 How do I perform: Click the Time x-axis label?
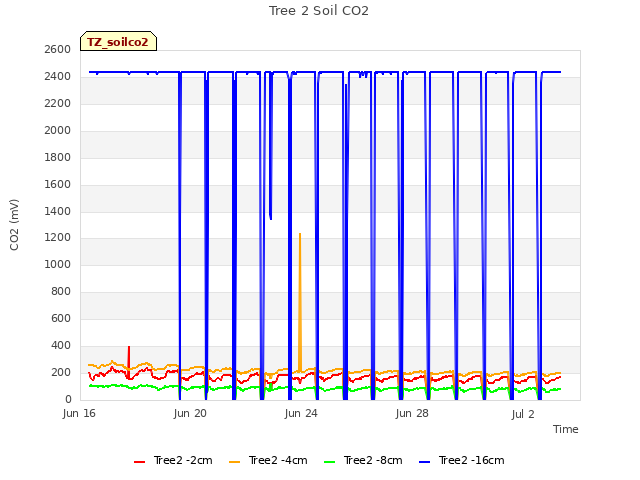pos(566,429)
